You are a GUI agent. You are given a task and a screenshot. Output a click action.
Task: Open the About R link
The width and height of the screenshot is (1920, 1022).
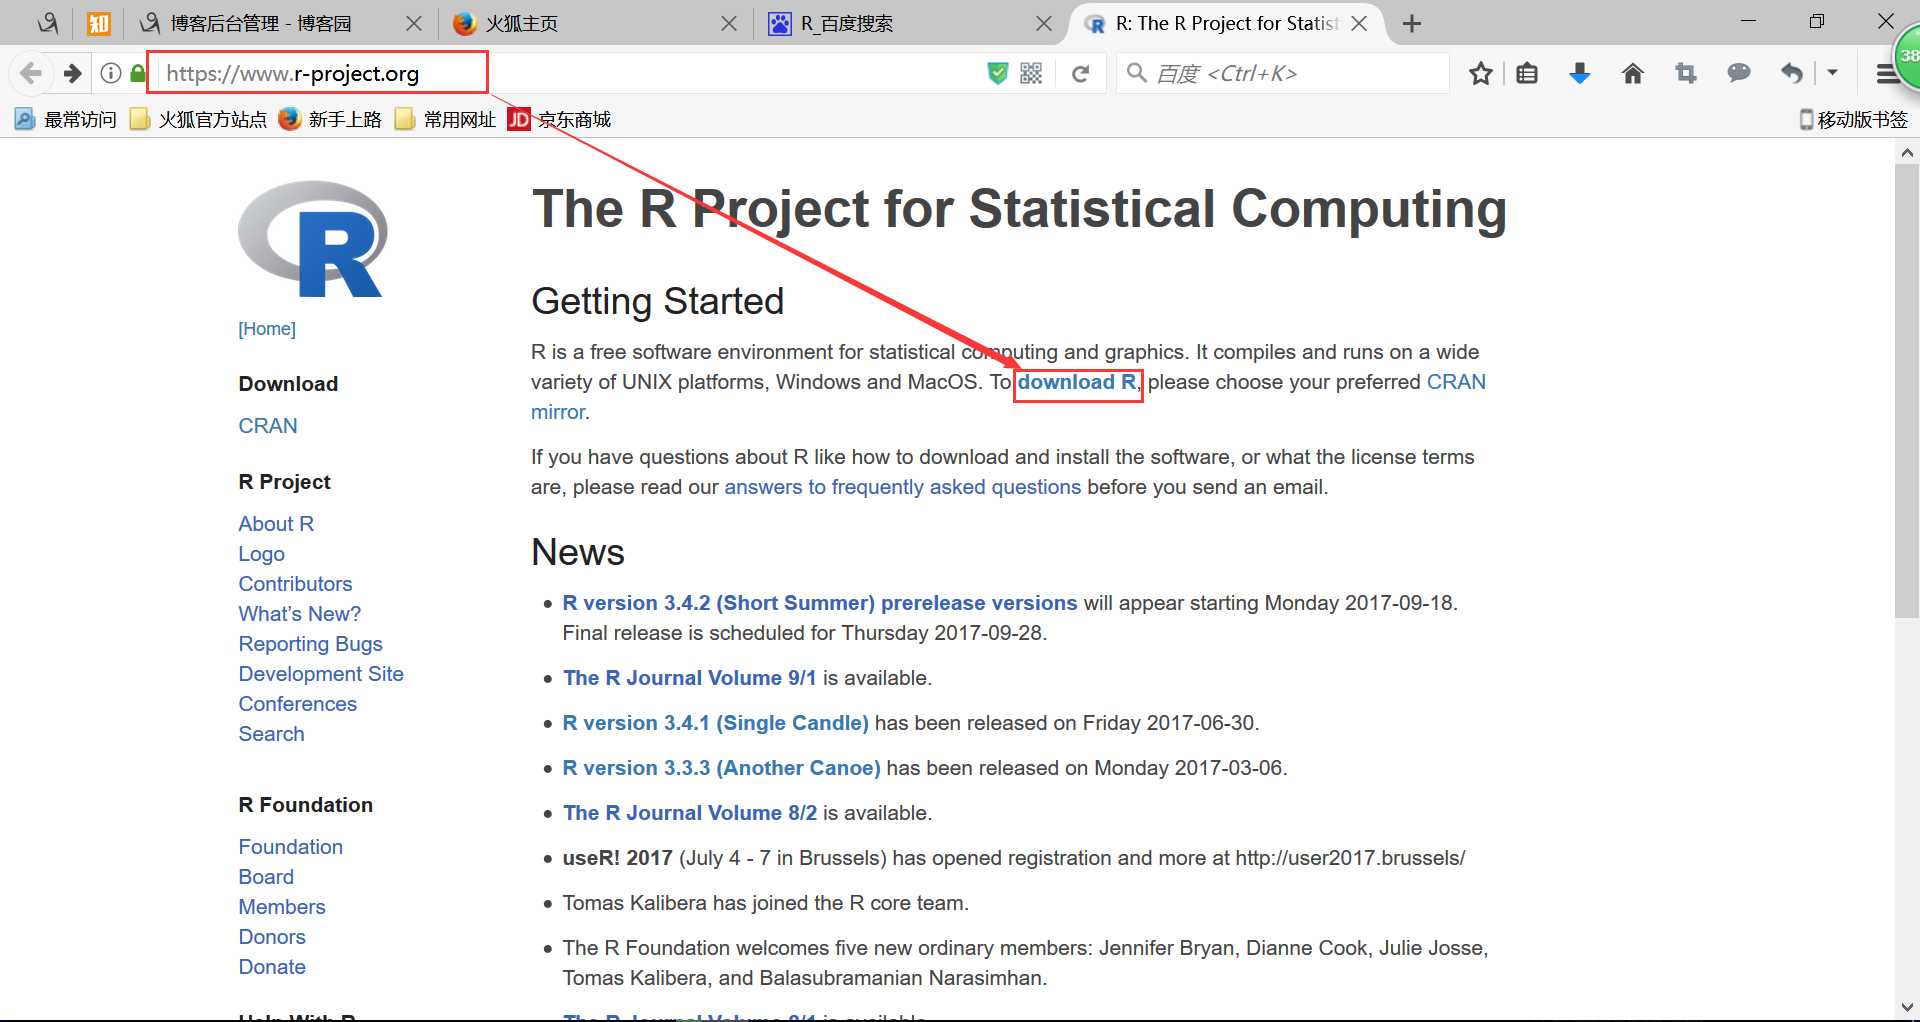tap(276, 524)
